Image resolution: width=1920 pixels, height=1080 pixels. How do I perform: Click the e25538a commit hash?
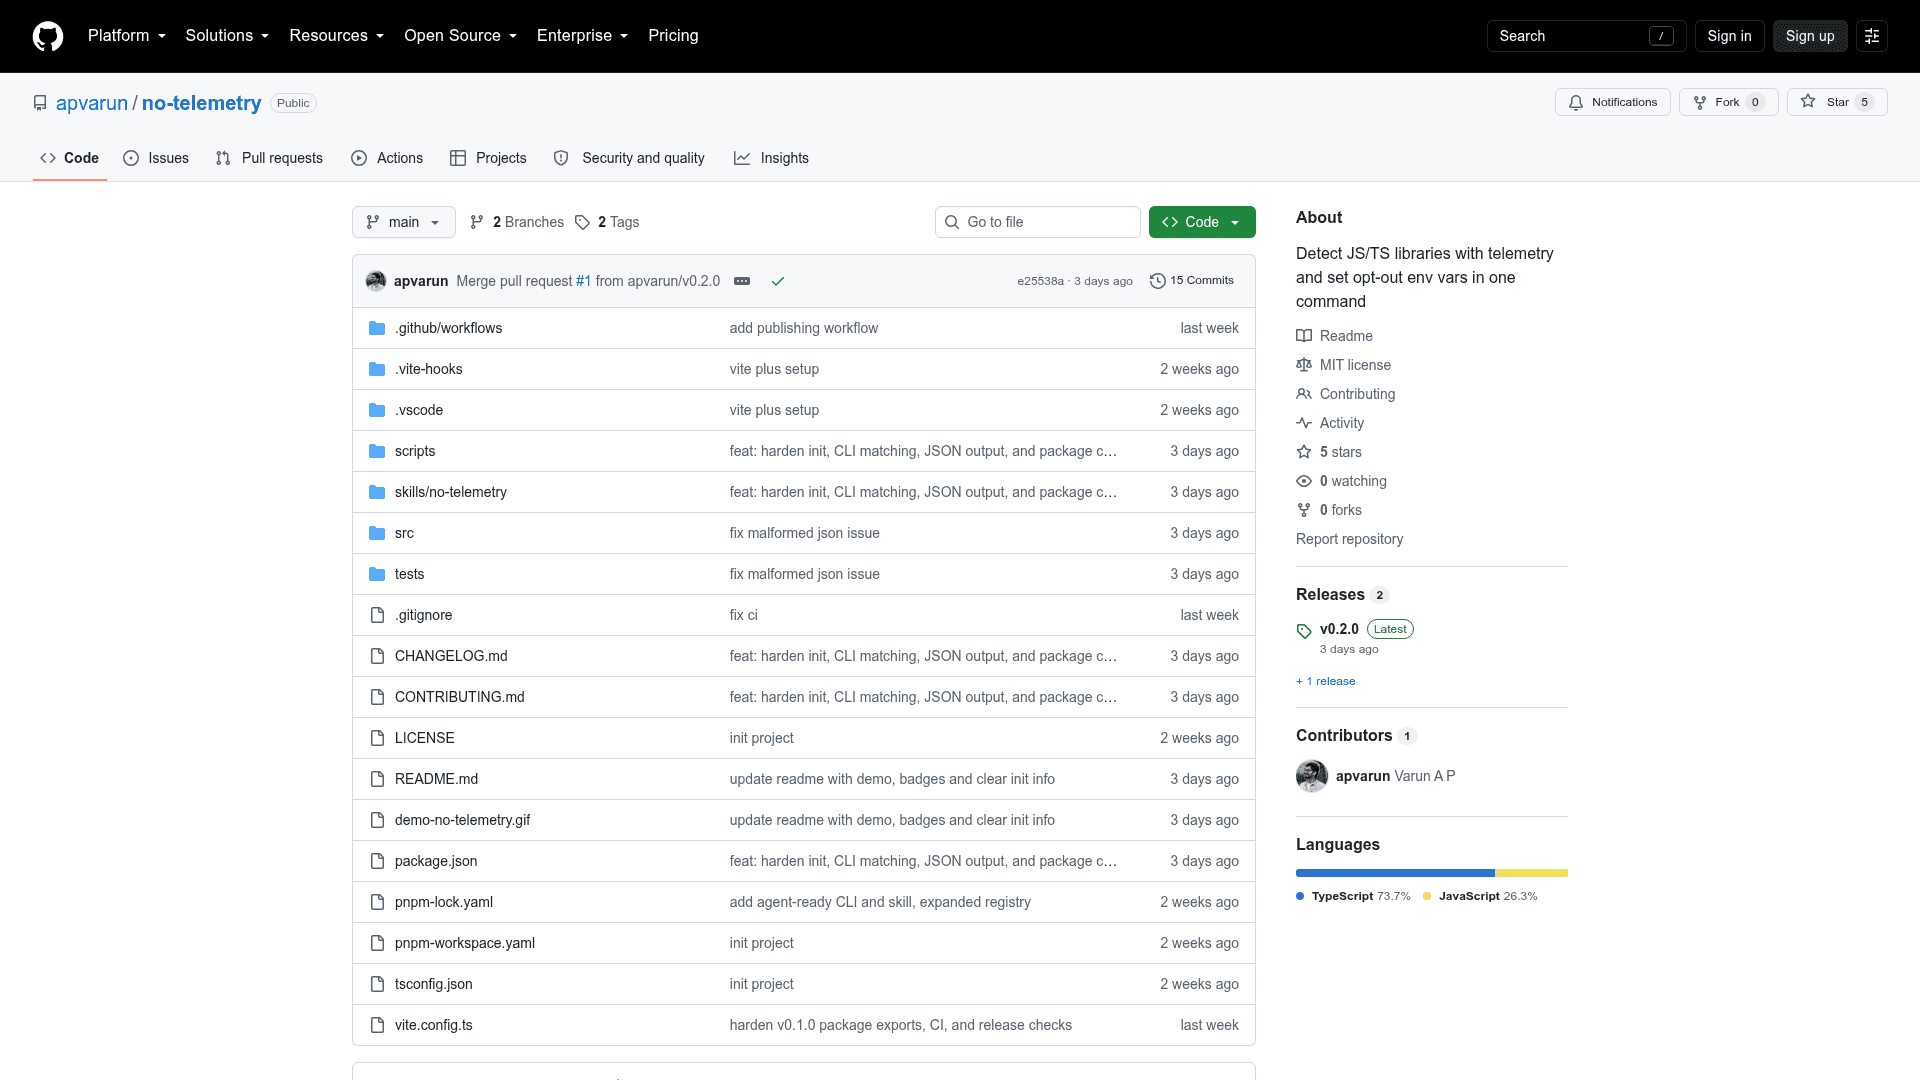pos(1040,281)
